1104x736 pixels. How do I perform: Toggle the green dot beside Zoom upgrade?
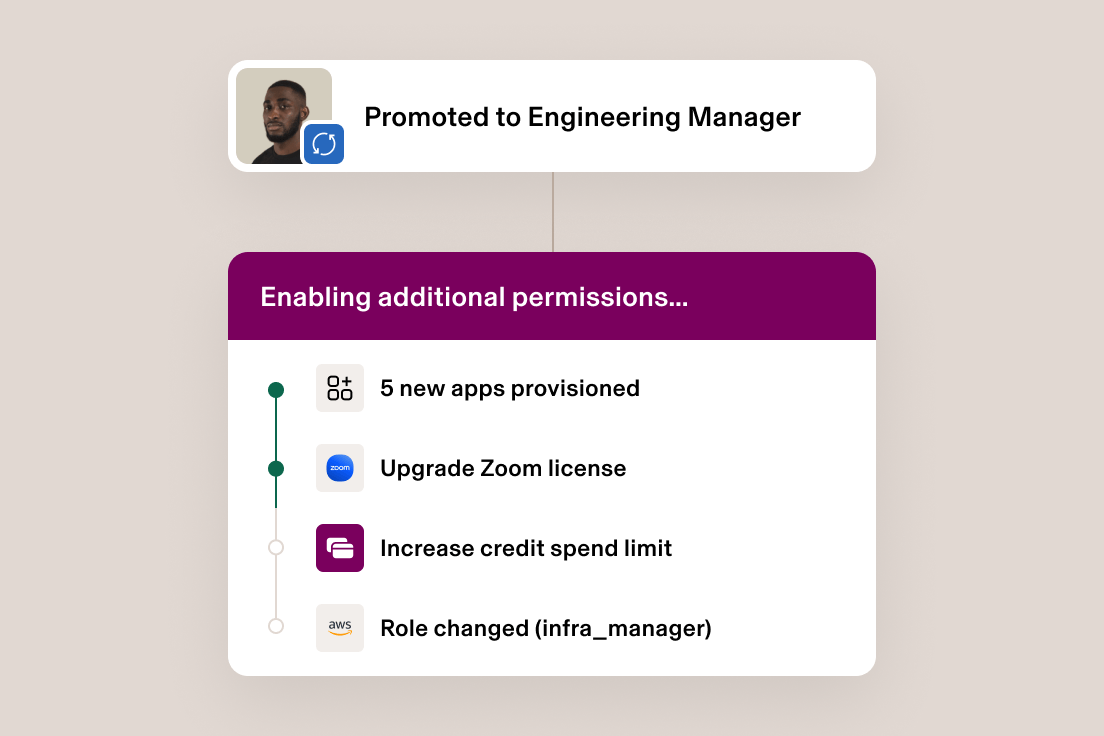[x=276, y=468]
